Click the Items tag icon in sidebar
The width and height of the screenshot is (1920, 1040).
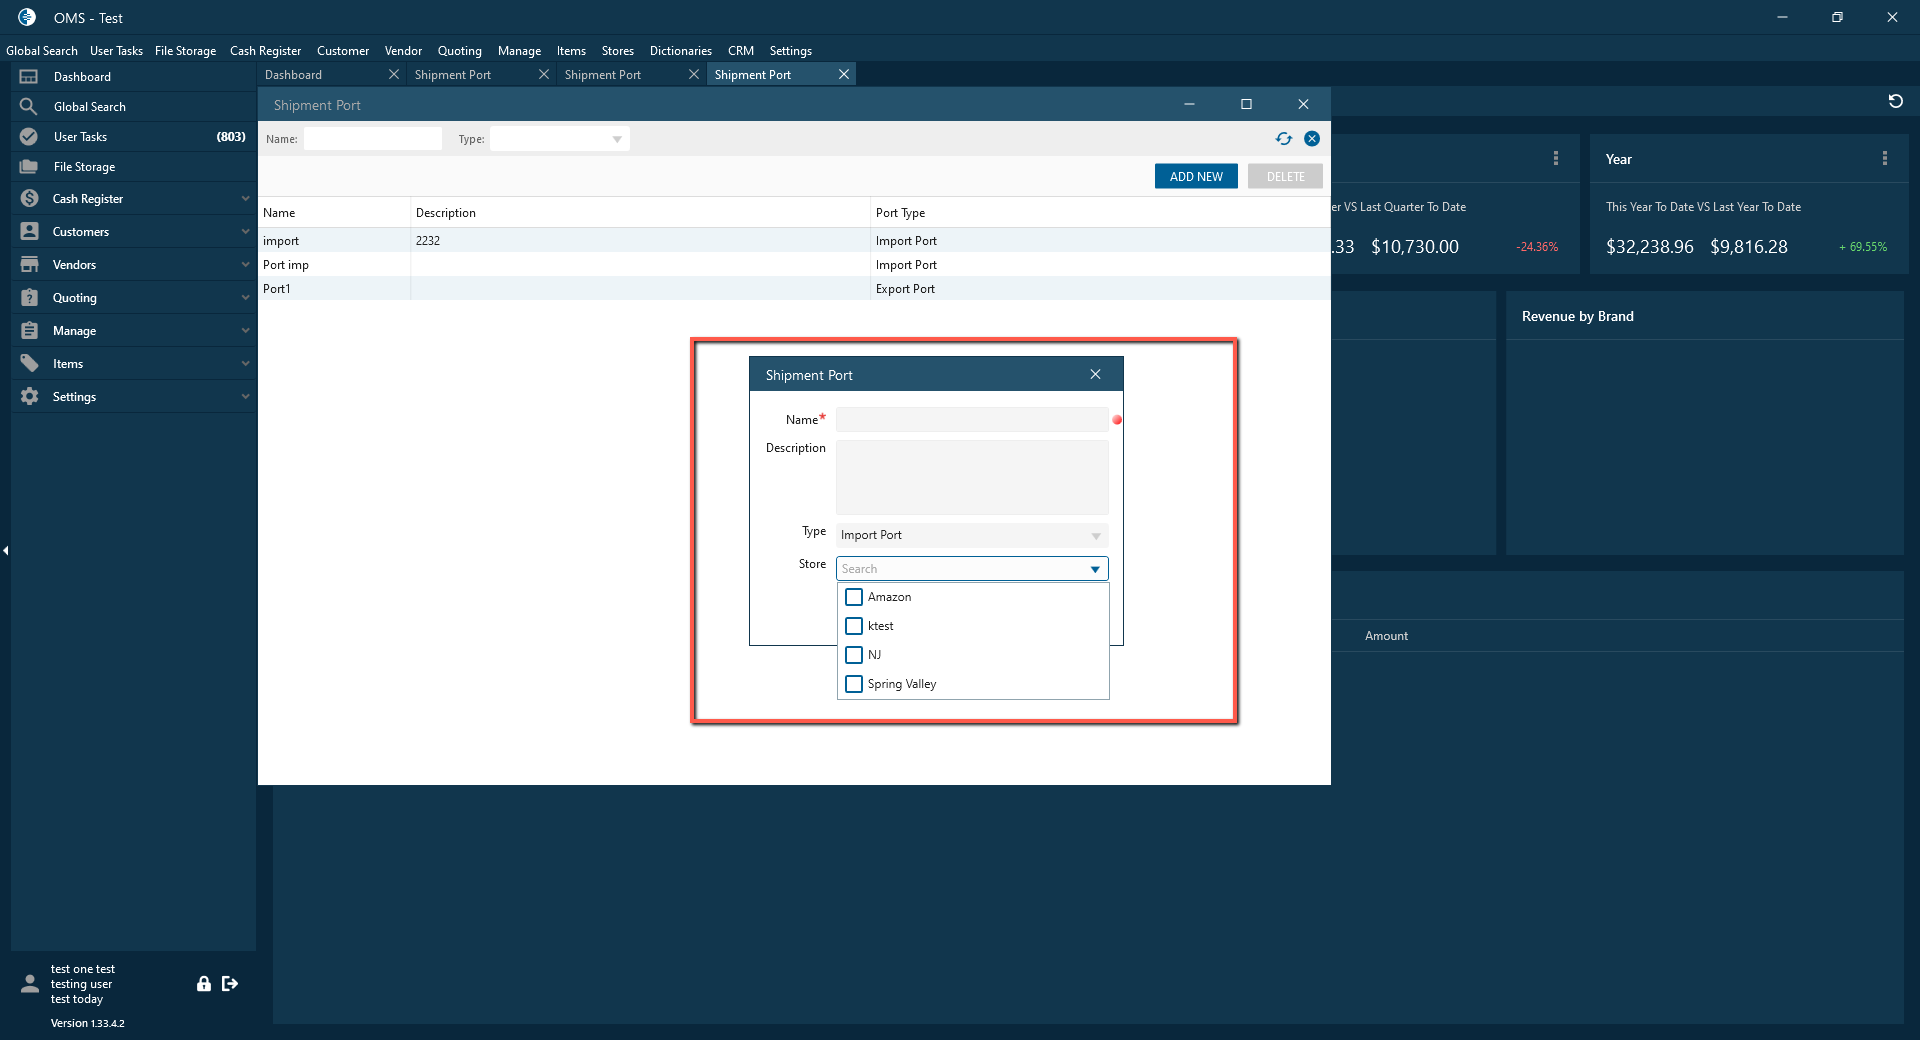click(30, 364)
